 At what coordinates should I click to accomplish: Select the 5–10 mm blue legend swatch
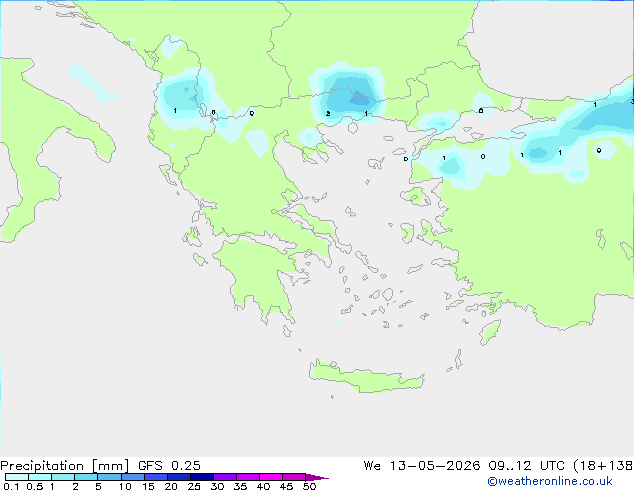click(109, 477)
